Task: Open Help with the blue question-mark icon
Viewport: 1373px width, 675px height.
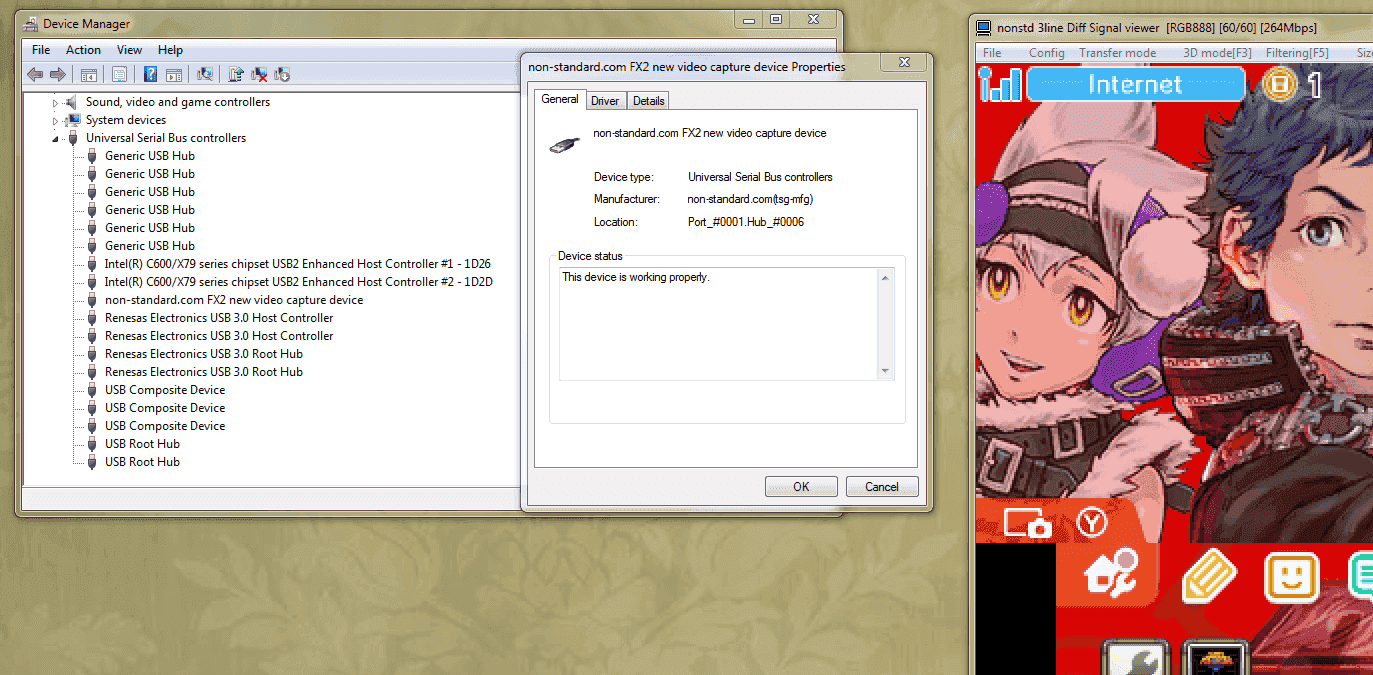Action: (150, 74)
